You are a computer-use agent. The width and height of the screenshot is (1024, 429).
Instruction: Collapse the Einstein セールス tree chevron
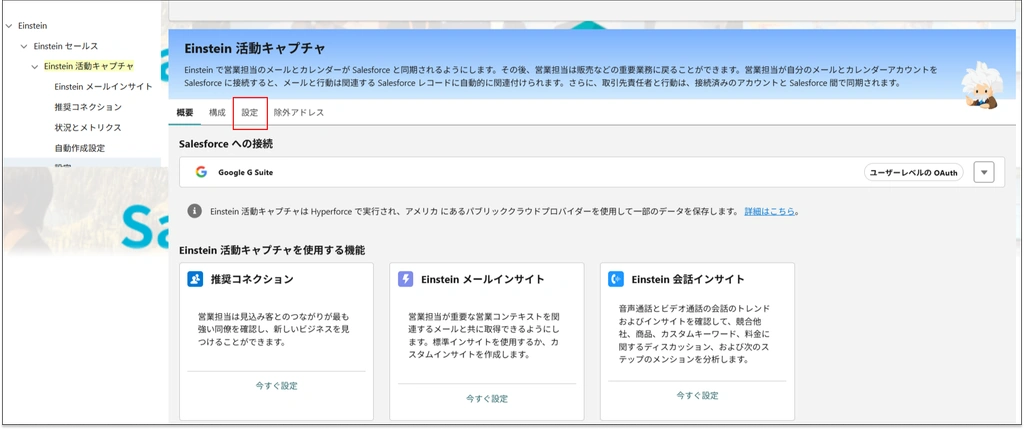click(x=24, y=46)
